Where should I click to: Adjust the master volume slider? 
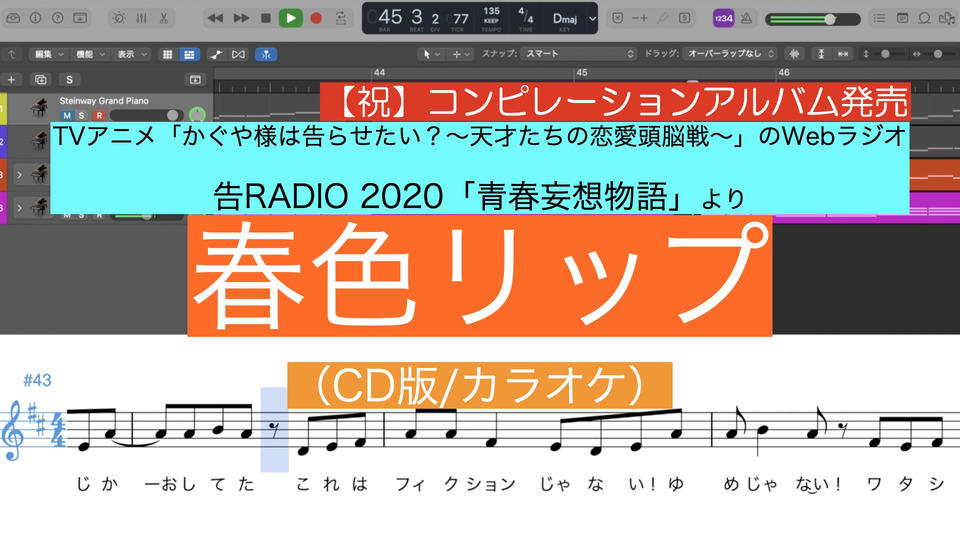point(812,19)
